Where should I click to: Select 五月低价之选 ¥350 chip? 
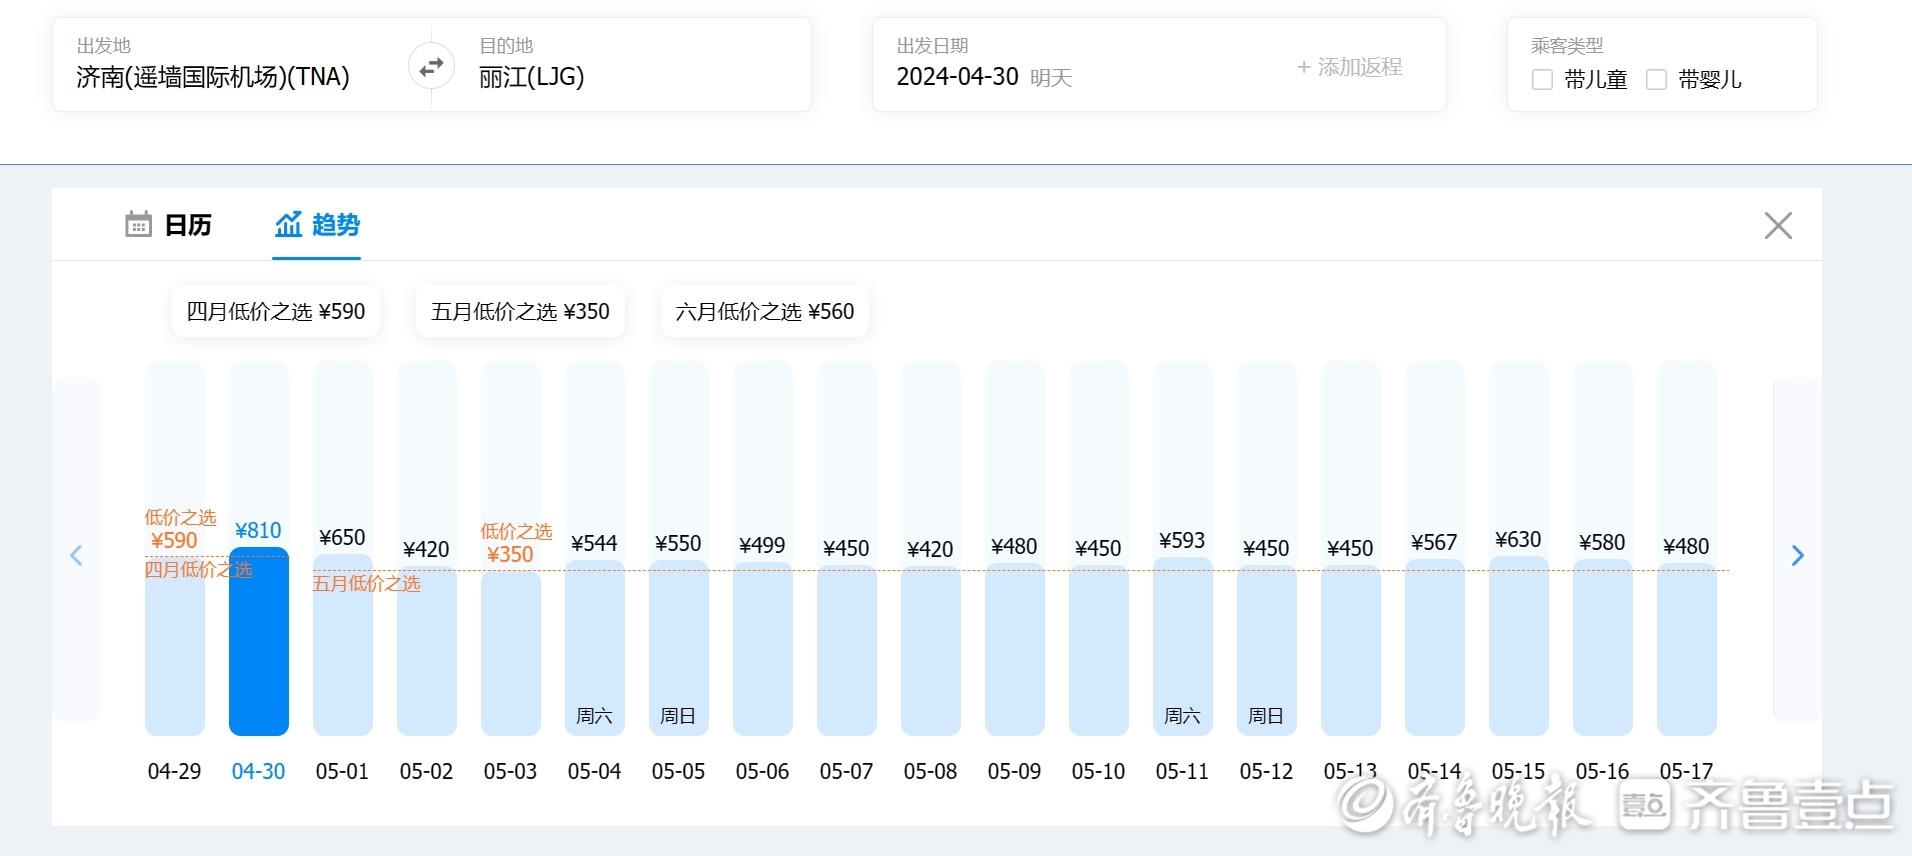pyautogui.click(x=520, y=312)
